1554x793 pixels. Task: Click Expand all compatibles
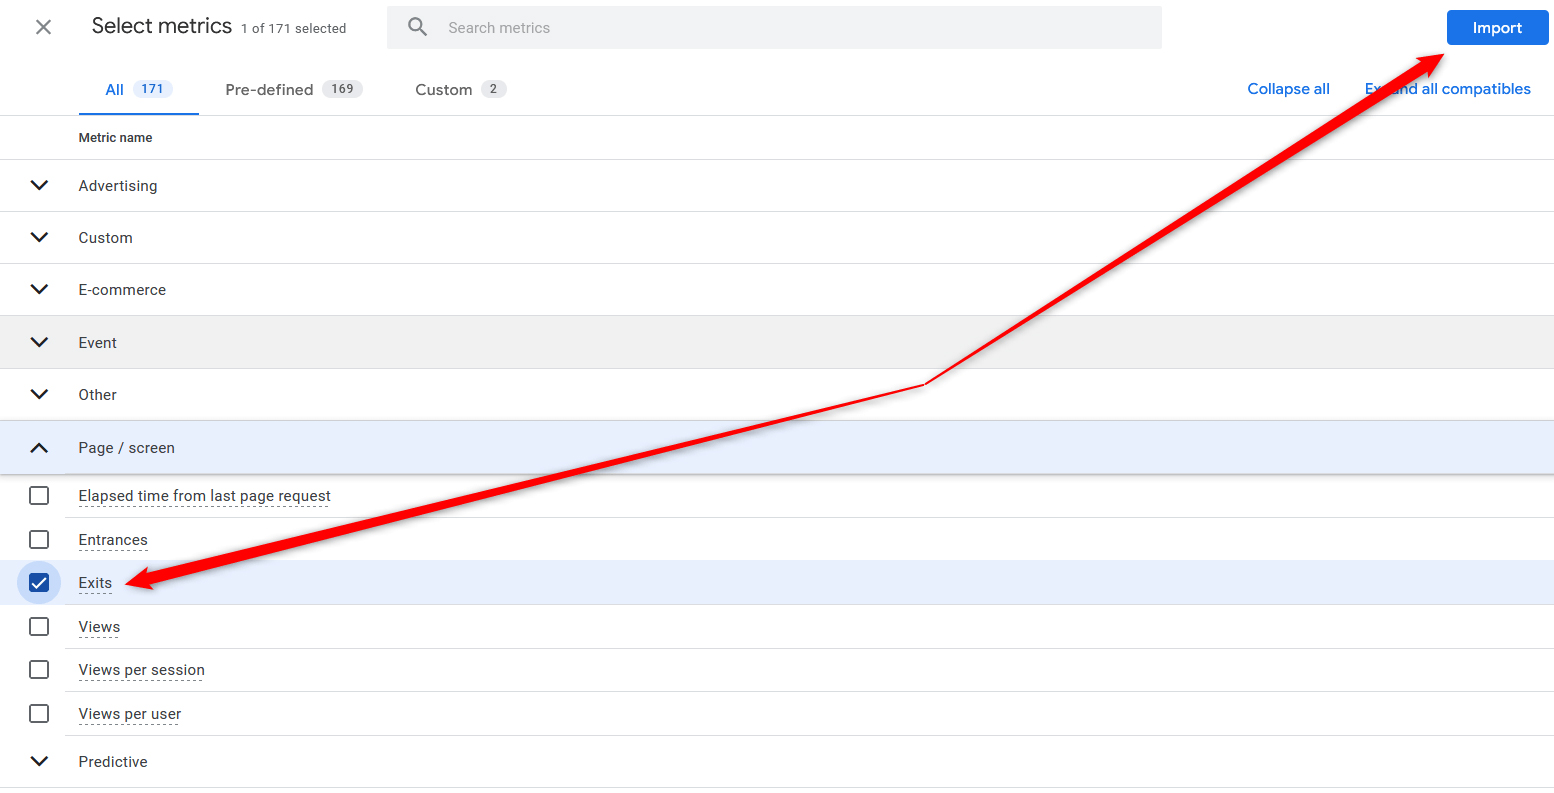[x=1447, y=89]
